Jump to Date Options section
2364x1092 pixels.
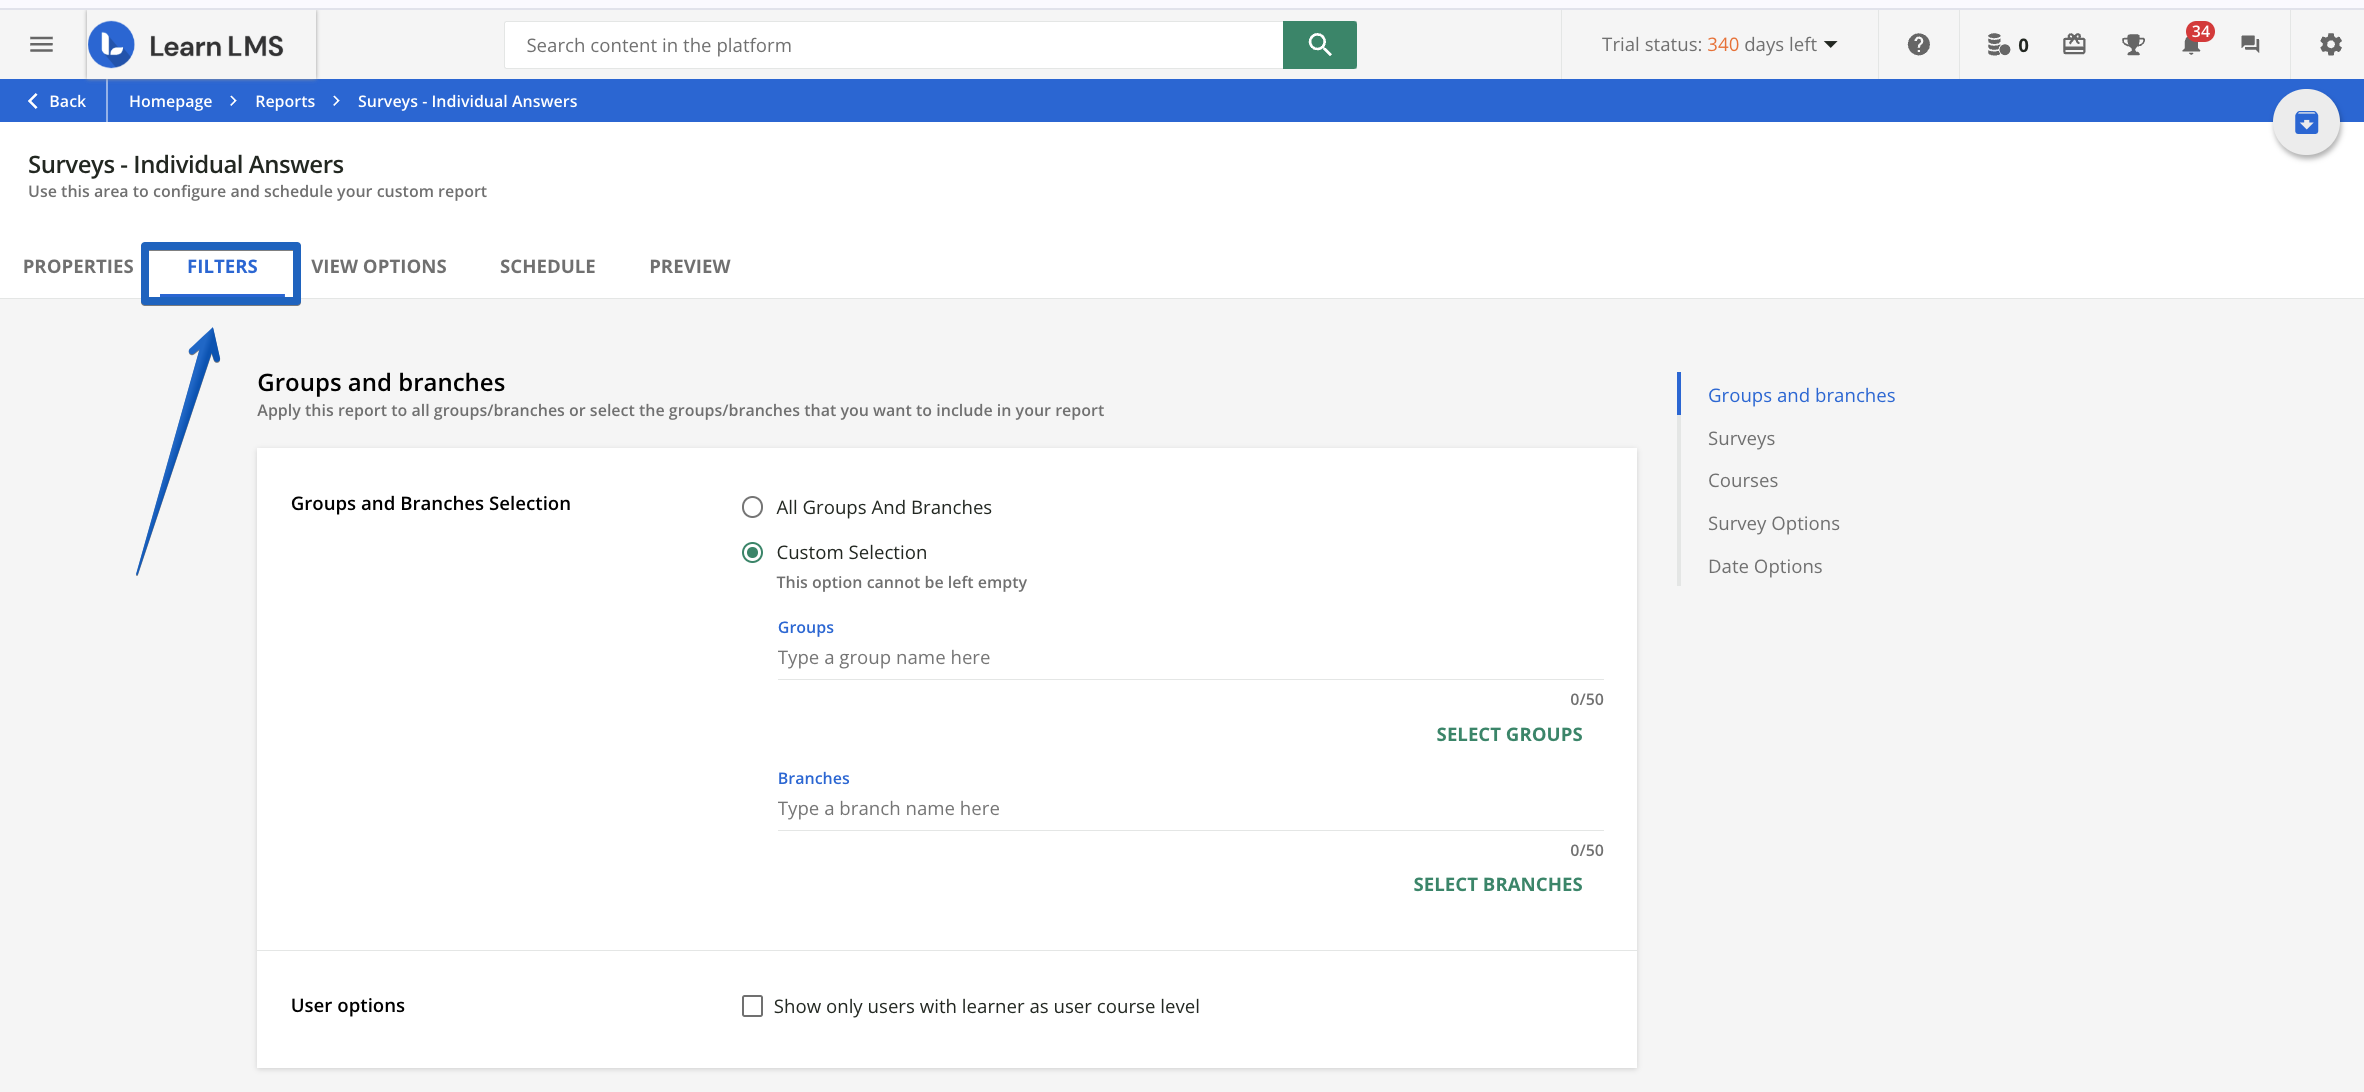[x=1764, y=566]
